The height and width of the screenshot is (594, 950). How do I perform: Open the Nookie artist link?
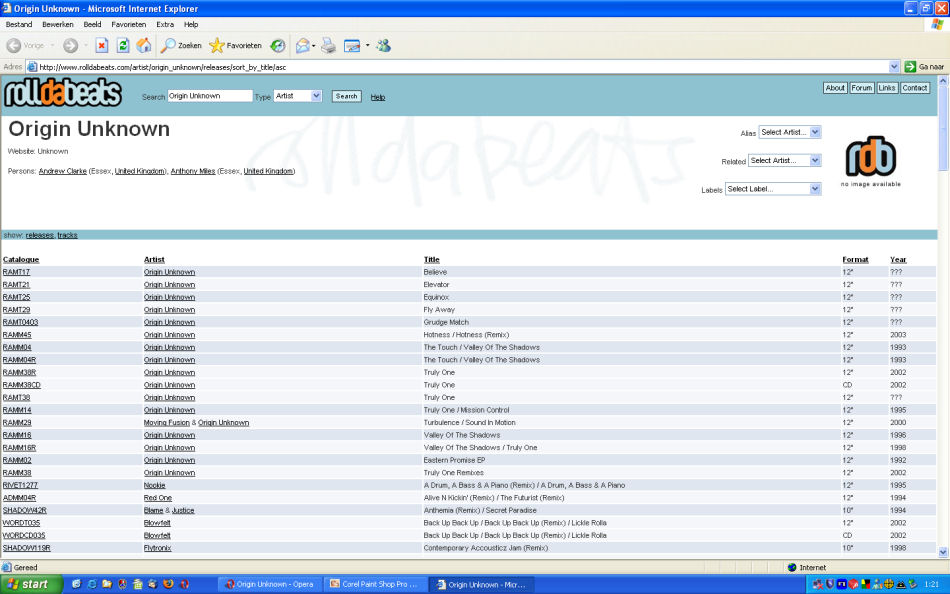pyautogui.click(x=154, y=486)
